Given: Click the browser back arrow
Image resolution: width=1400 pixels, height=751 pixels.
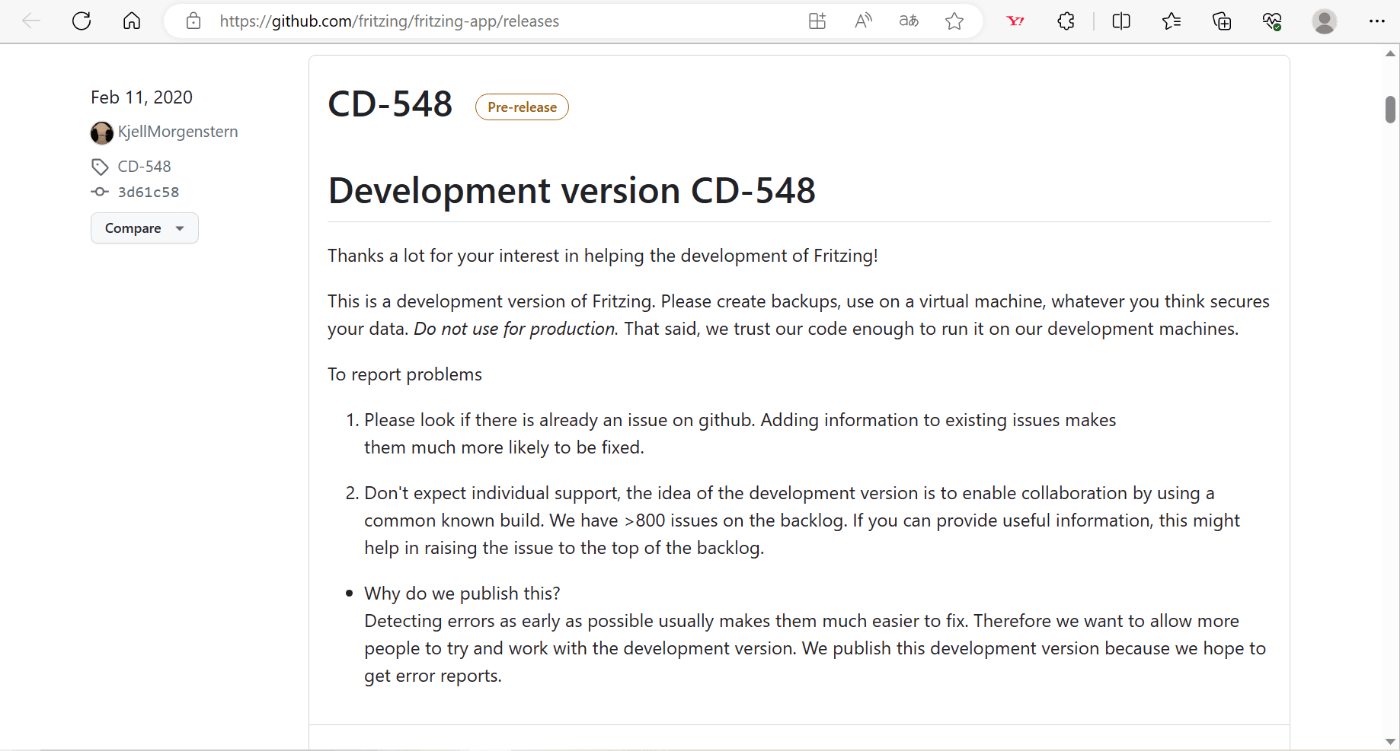Looking at the screenshot, I should pyautogui.click(x=32, y=21).
